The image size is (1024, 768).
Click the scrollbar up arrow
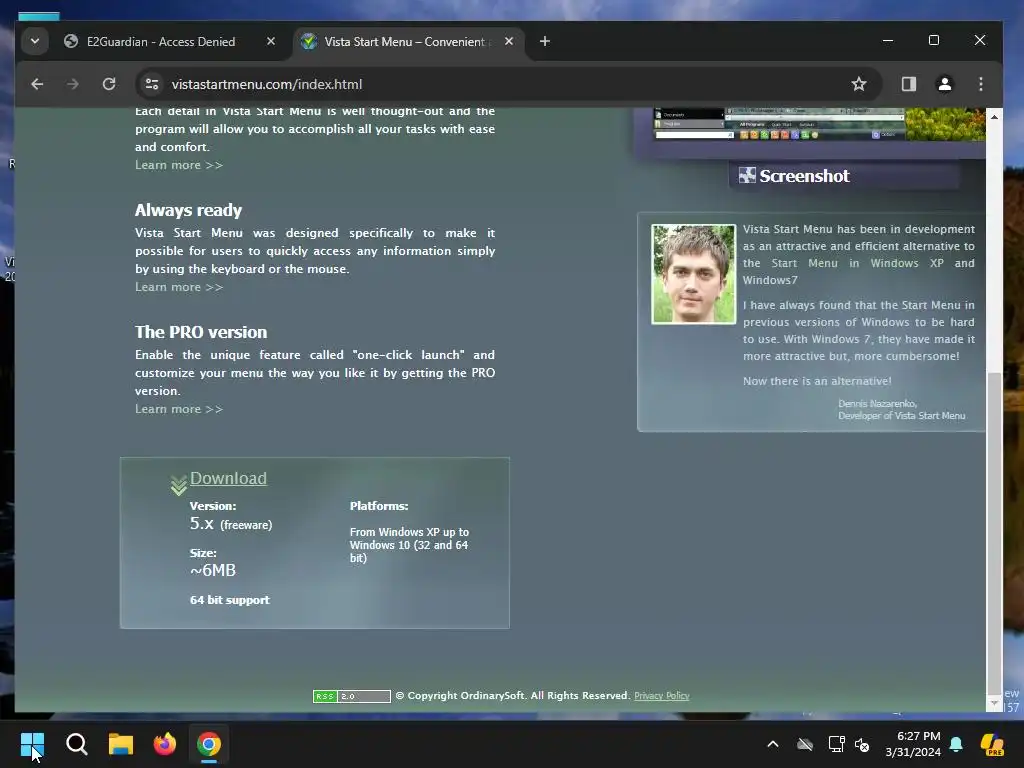point(994,117)
